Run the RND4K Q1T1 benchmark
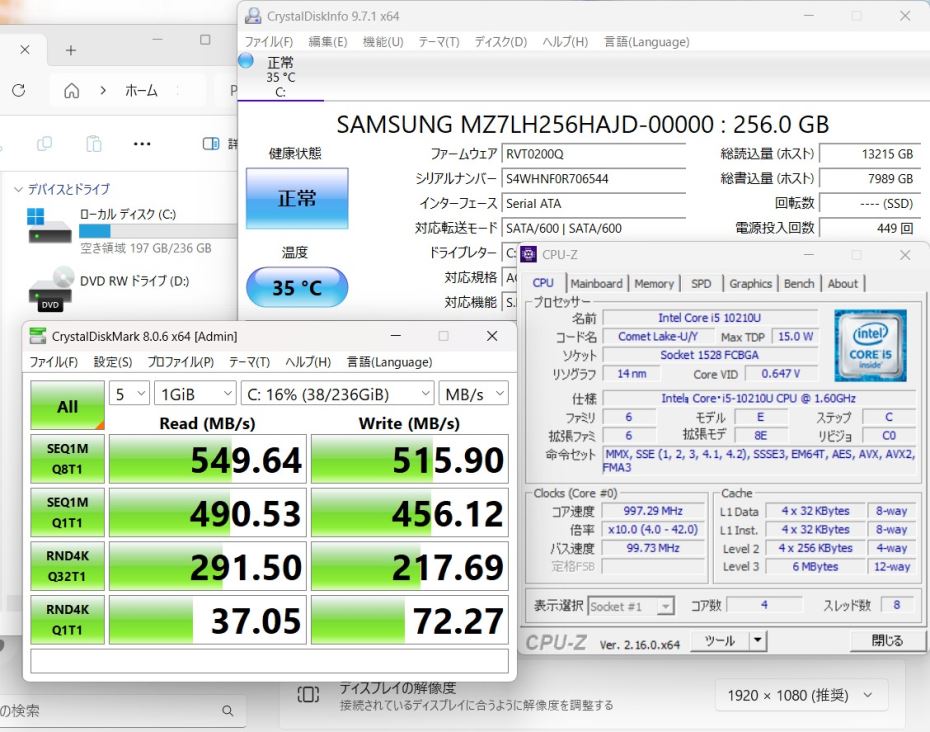The width and height of the screenshot is (930, 732). tap(68, 620)
